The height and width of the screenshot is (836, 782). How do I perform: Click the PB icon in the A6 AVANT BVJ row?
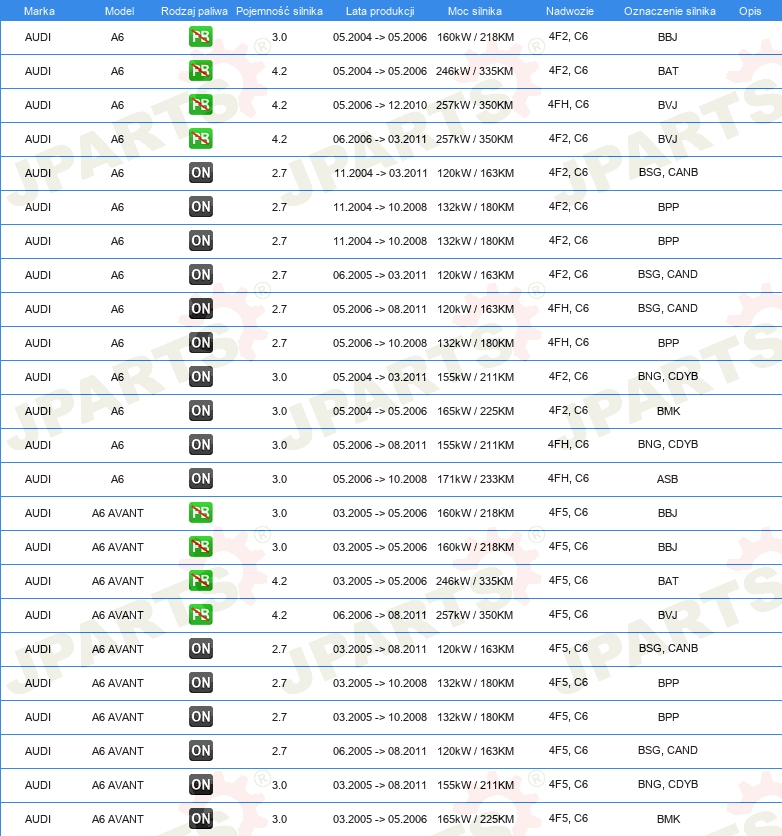click(x=200, y=615)
